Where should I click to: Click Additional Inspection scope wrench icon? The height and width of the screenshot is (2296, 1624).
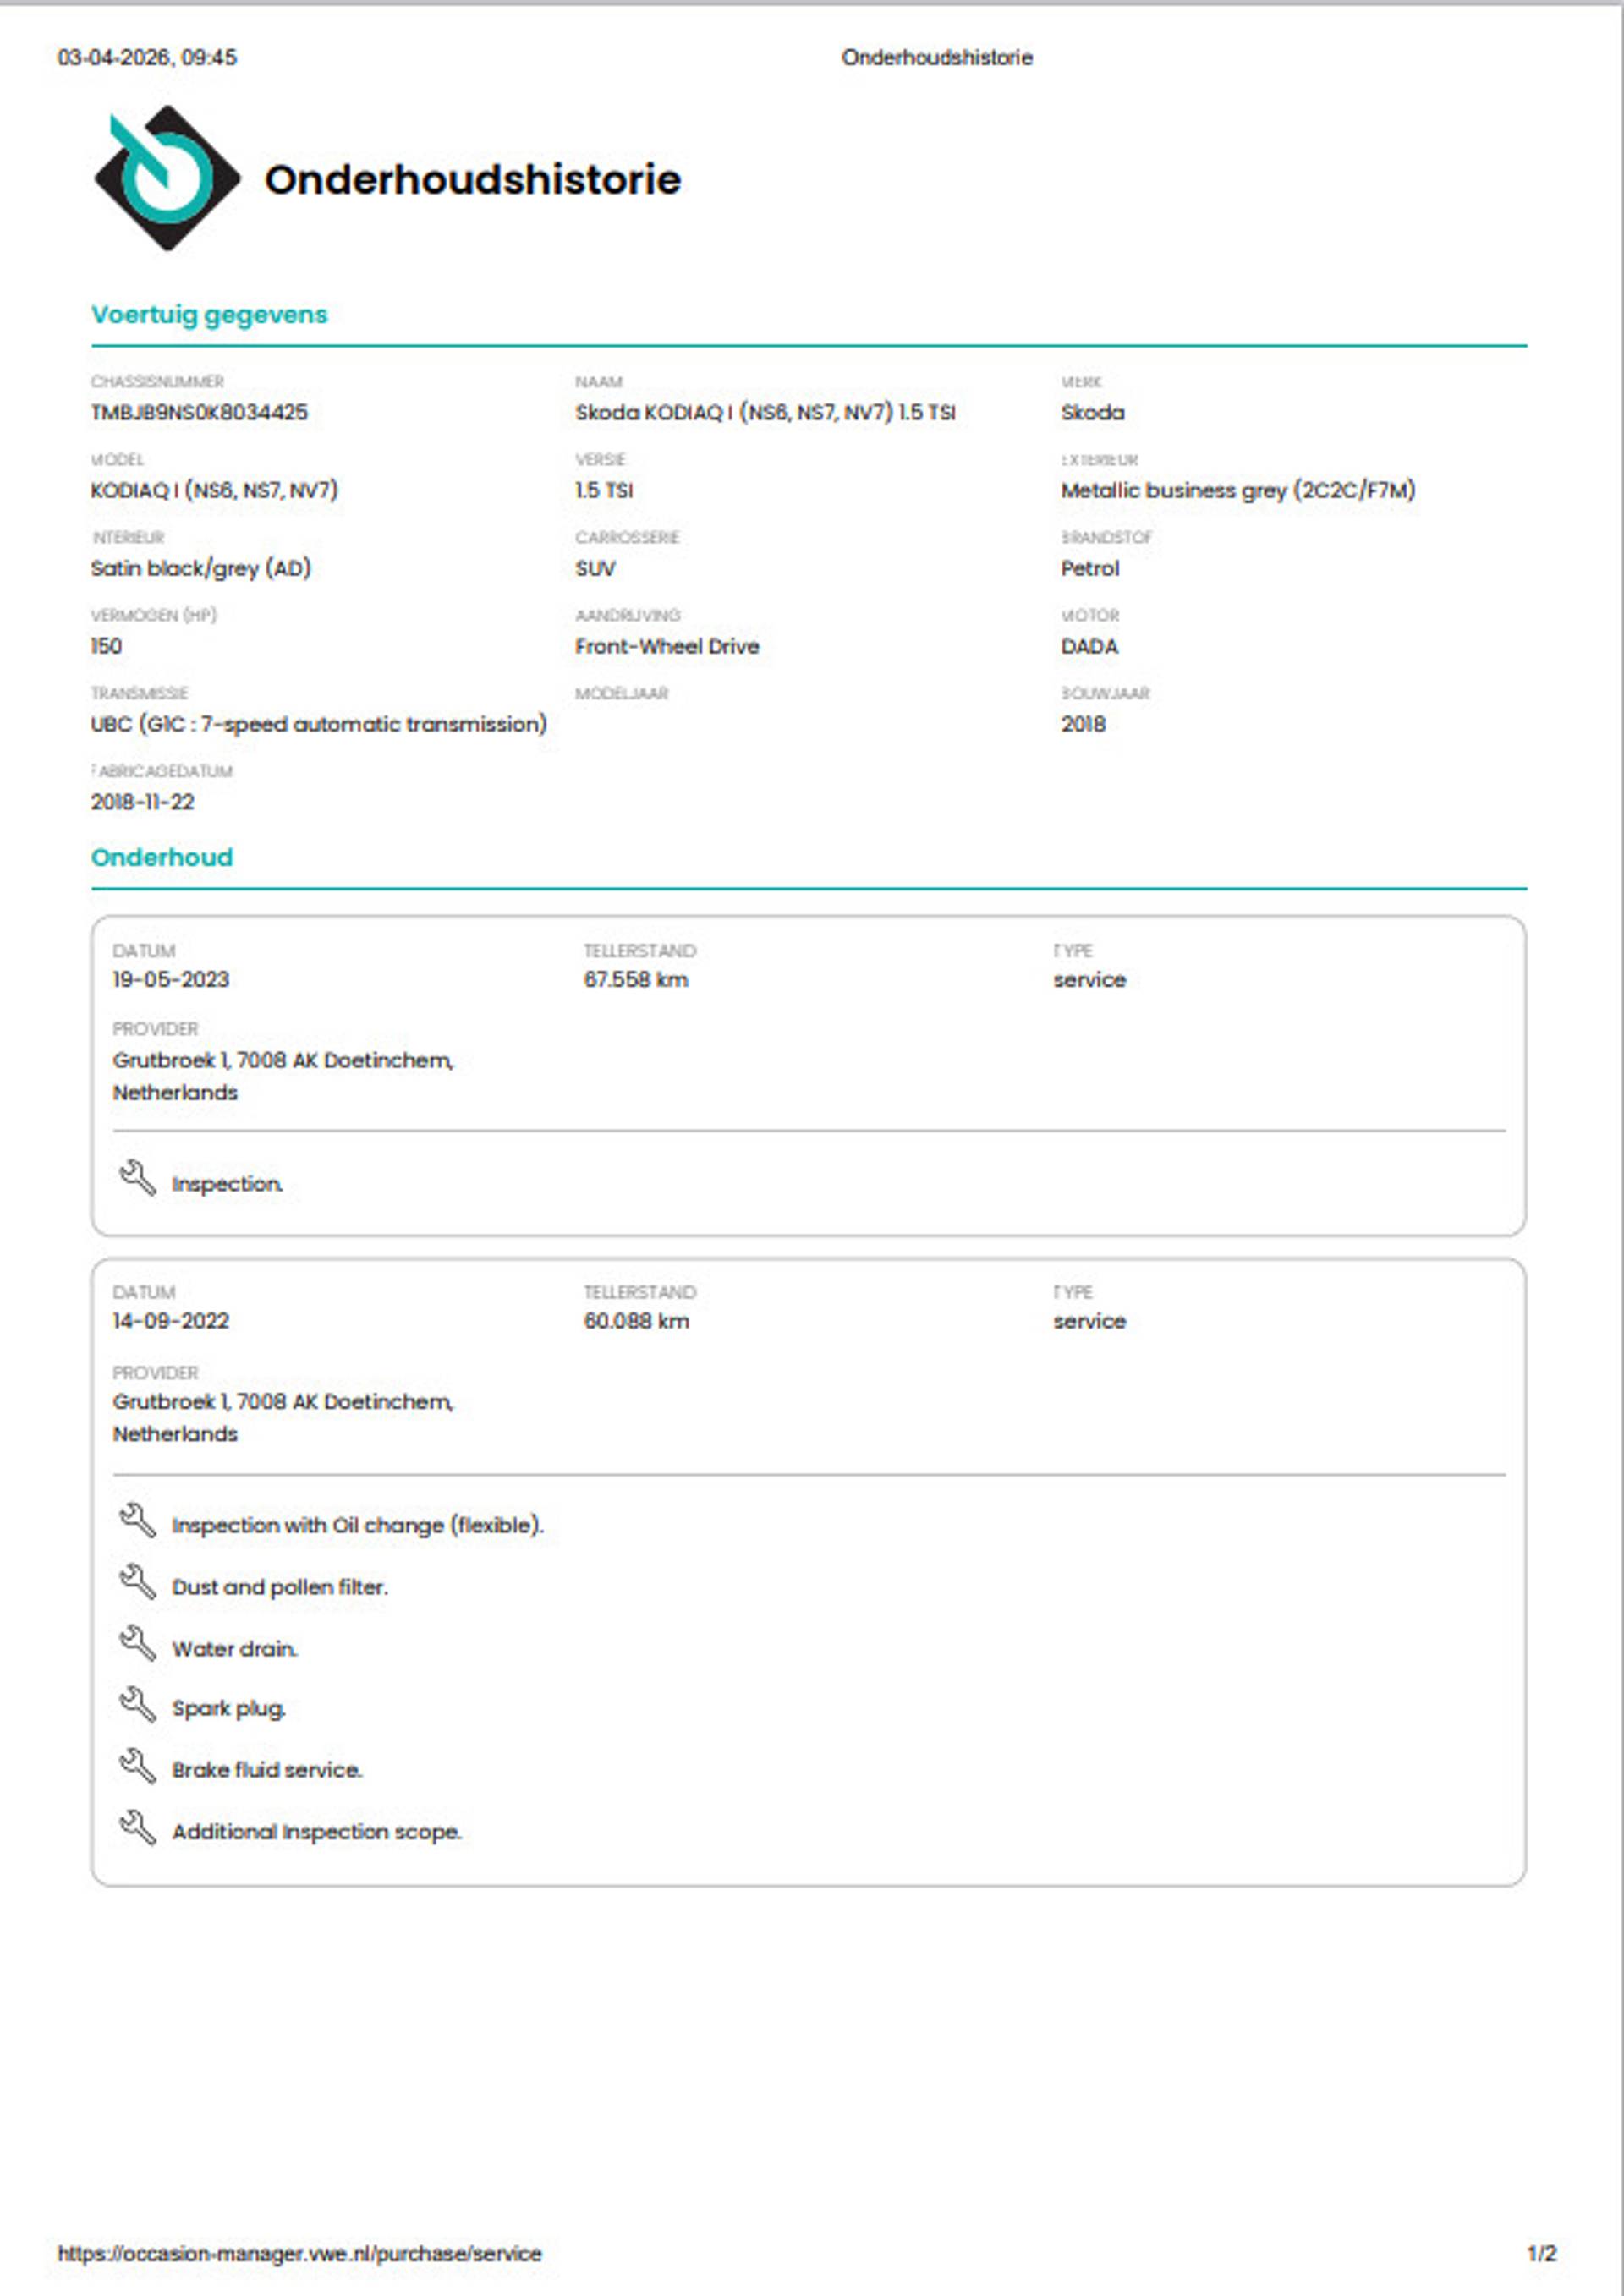137,1827
